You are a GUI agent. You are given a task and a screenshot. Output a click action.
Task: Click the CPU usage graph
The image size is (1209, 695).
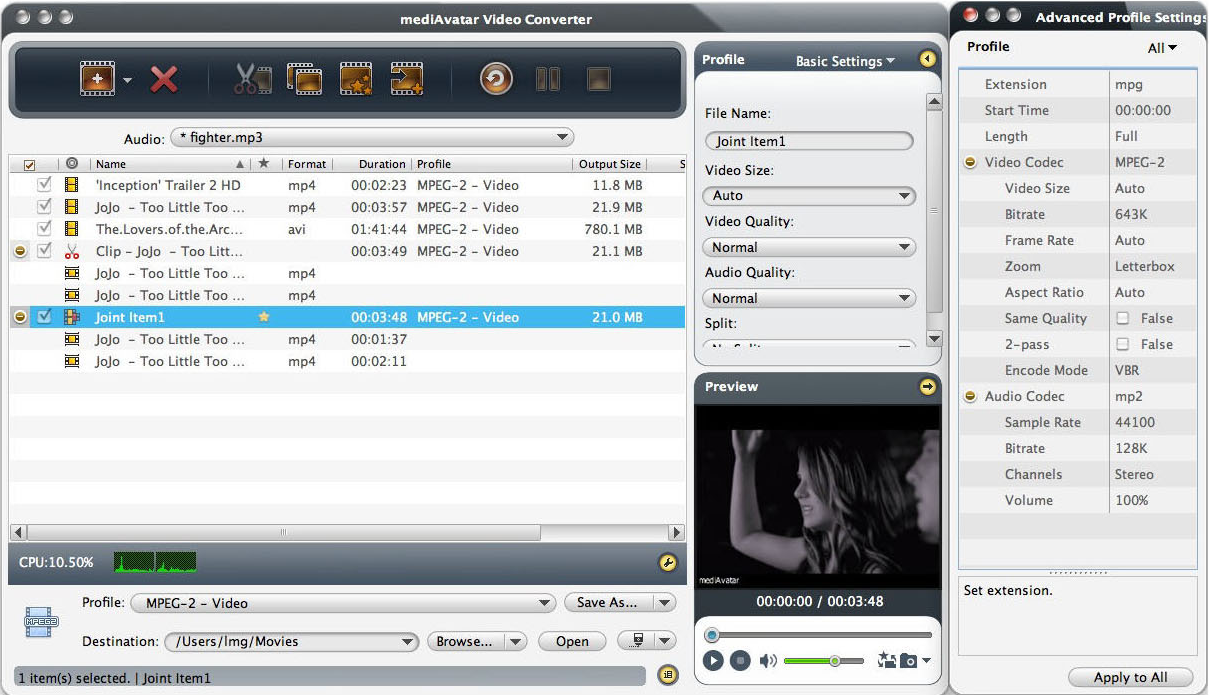point(155,563)
